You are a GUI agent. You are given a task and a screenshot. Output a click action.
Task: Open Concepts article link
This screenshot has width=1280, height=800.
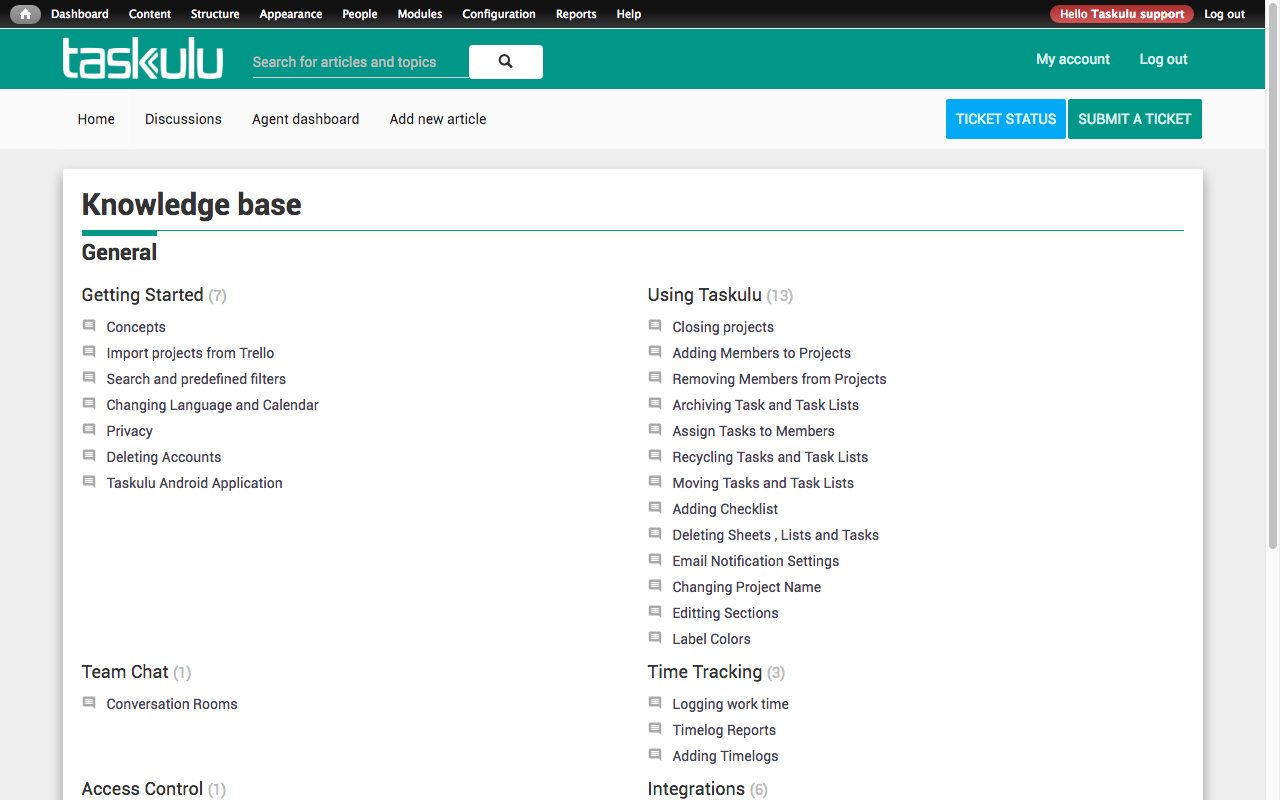(x=136, y=327)
